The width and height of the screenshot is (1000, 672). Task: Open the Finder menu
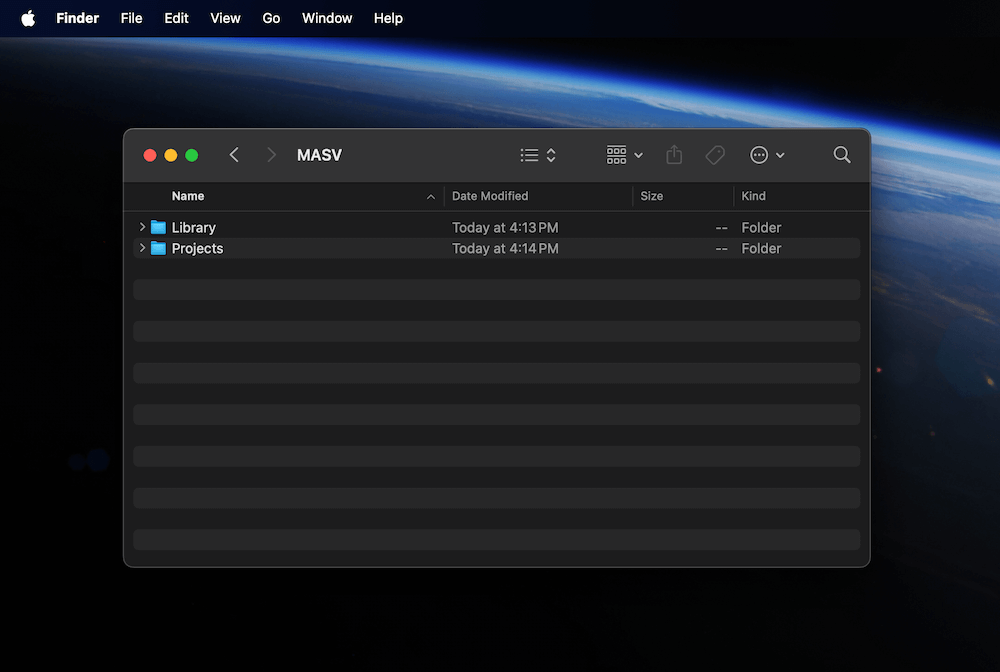point(77,18)
